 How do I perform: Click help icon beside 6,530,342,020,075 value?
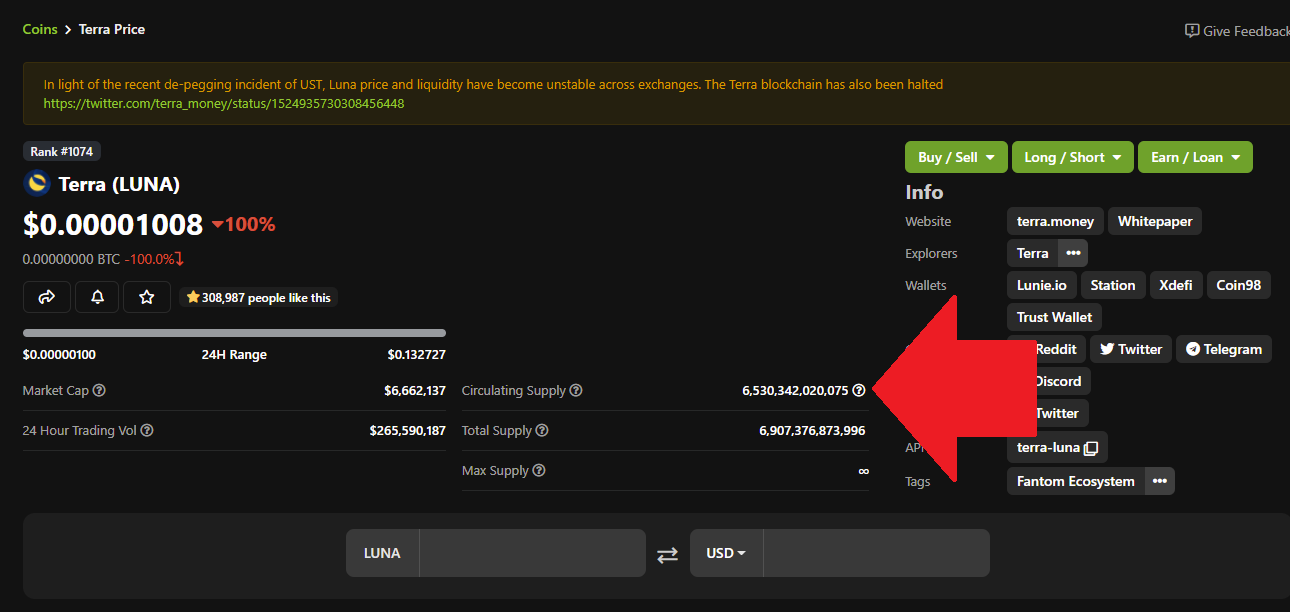[x=859, y=391]
